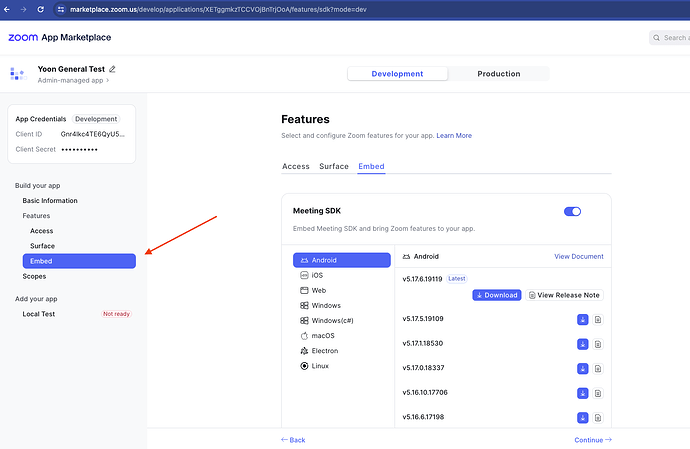Select the Web platform
The image size is (690, 449).
(x=341, y=291)
